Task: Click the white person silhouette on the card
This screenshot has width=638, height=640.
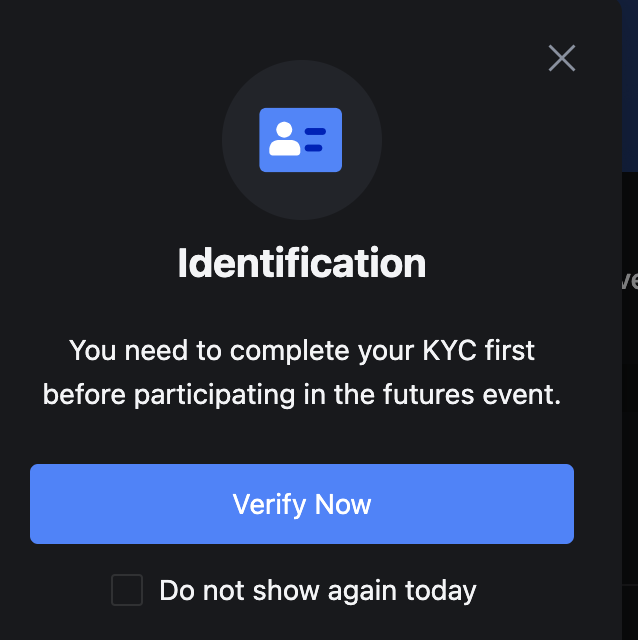Action: click(285, 139)
